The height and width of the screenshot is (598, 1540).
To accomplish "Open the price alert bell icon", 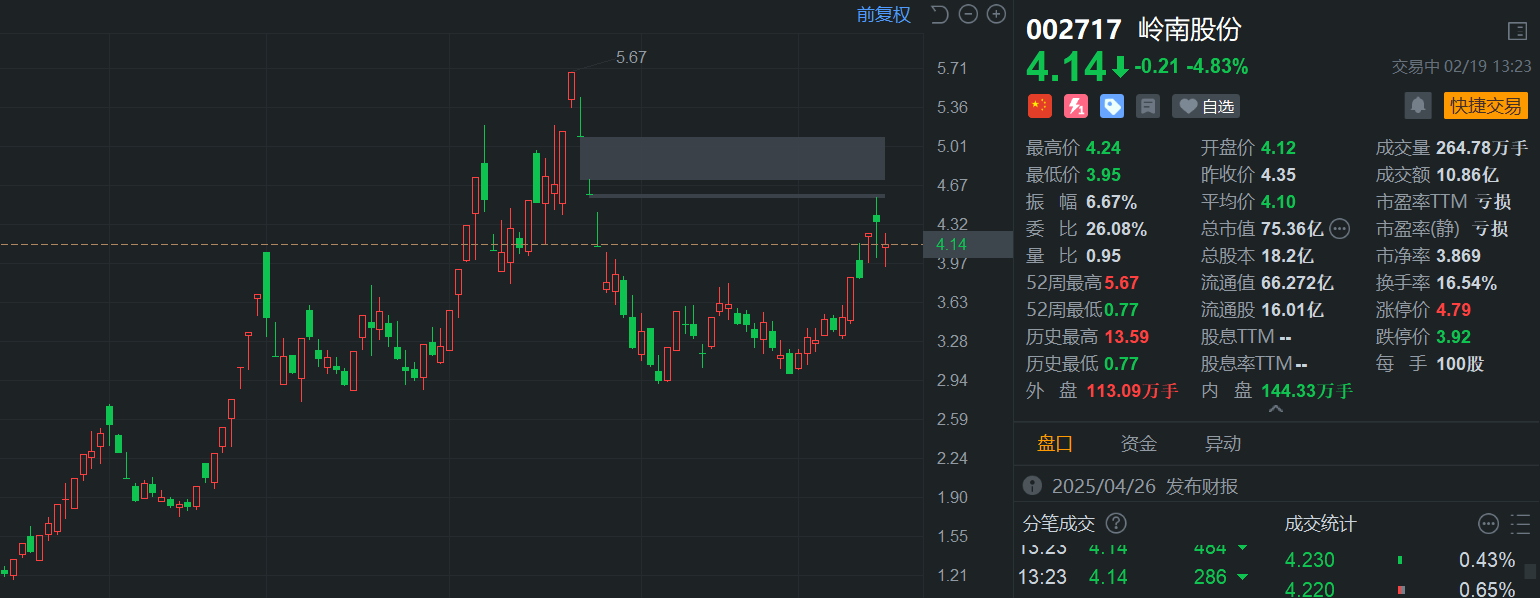I will [1417, 106].
